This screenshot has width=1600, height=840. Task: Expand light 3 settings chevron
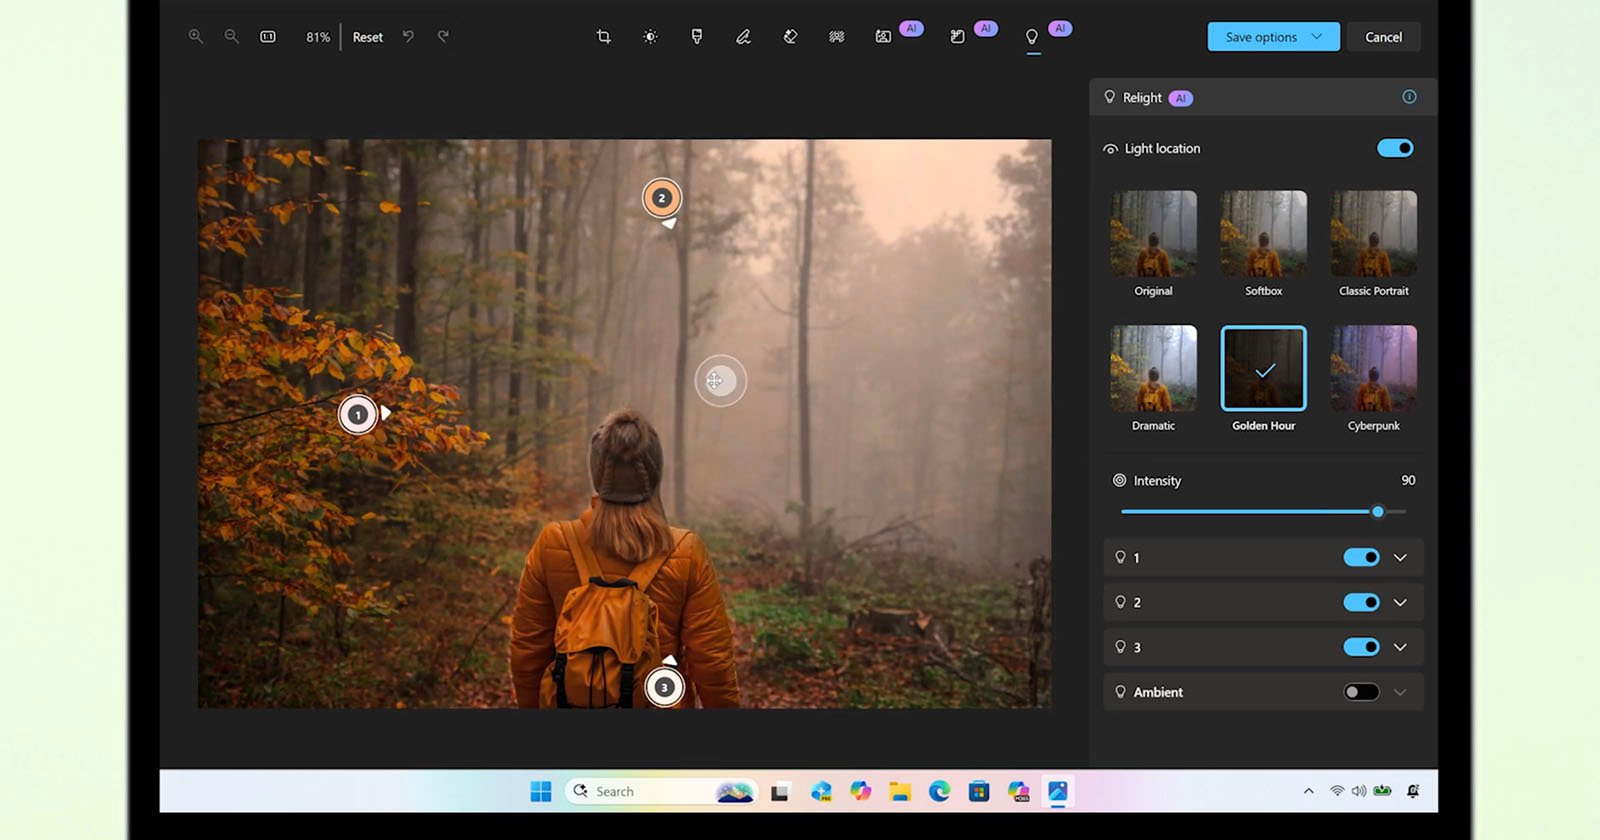1400,647
